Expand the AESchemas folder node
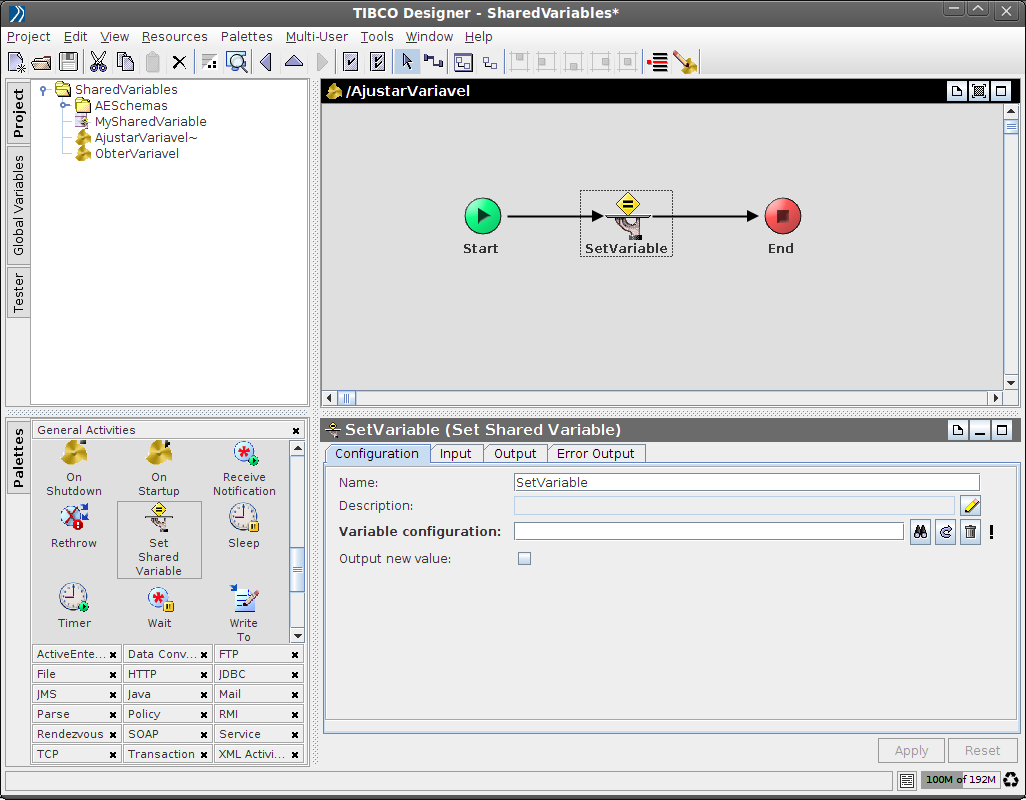The width and height of the screenshot is (1026, 800). point(64,105)
